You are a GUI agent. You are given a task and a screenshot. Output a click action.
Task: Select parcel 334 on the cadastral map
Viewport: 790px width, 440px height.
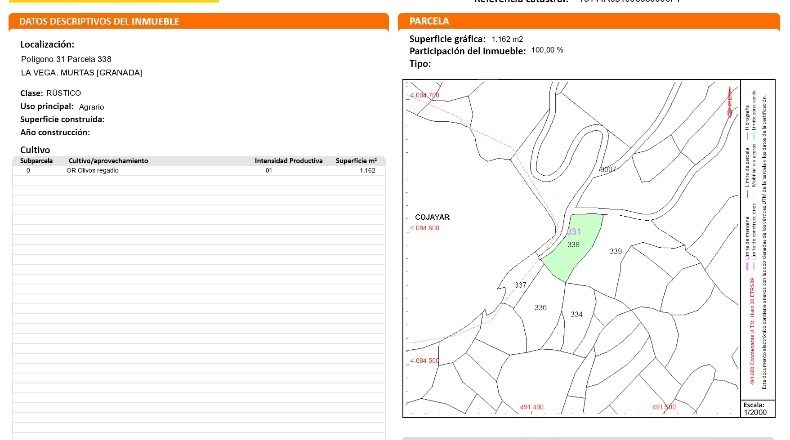[576, 314]
